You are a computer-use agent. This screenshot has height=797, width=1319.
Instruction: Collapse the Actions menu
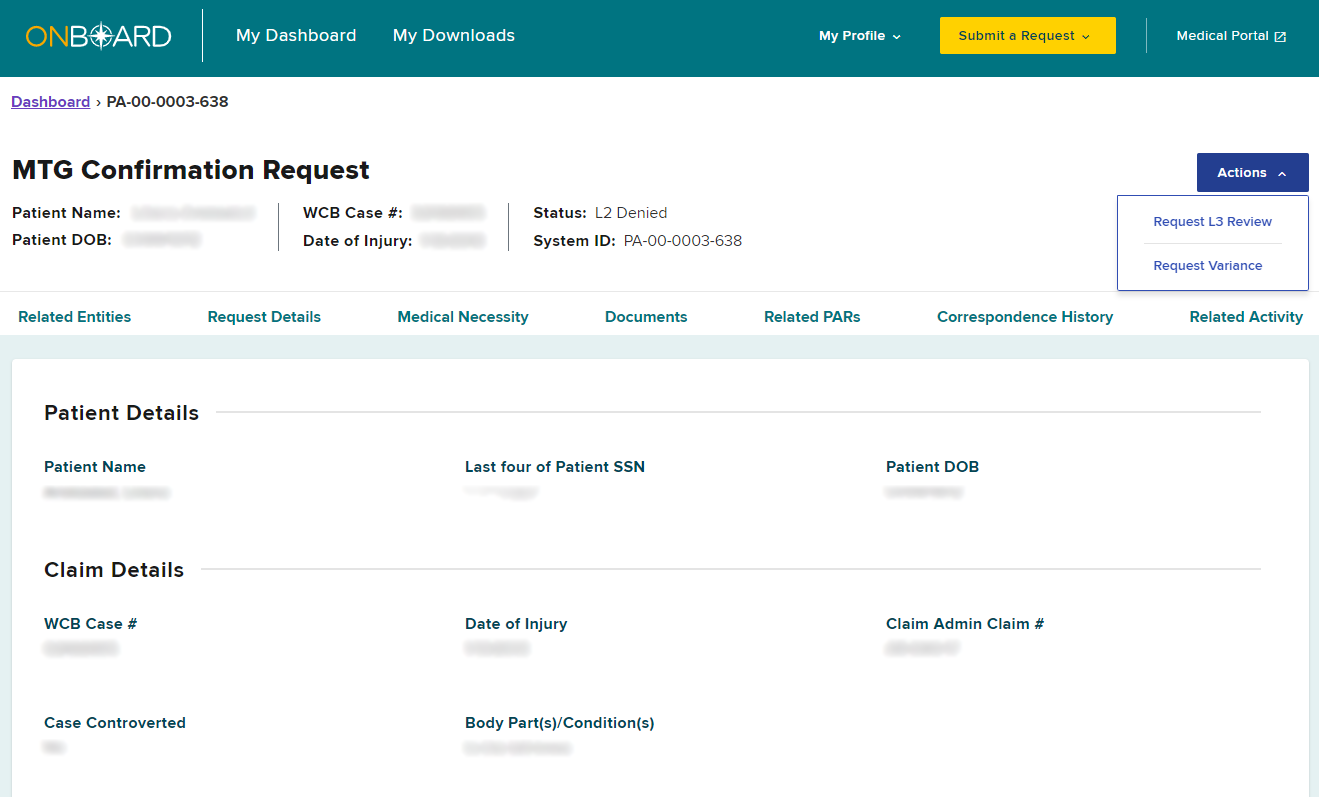coord(1252,173)
